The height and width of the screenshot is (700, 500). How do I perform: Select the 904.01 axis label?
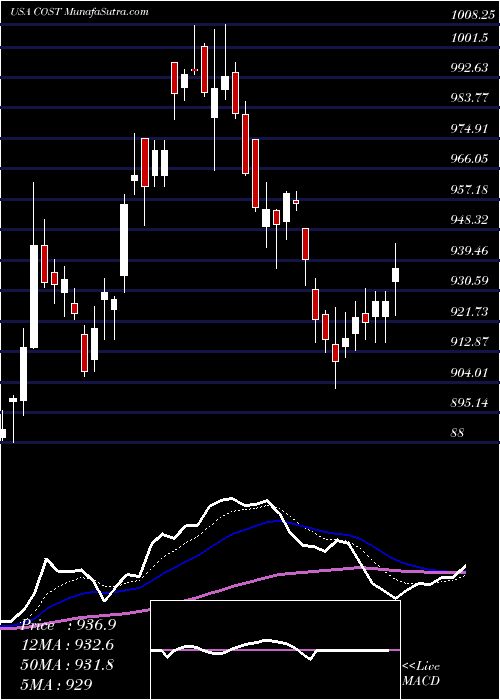(x=470, y=372)
